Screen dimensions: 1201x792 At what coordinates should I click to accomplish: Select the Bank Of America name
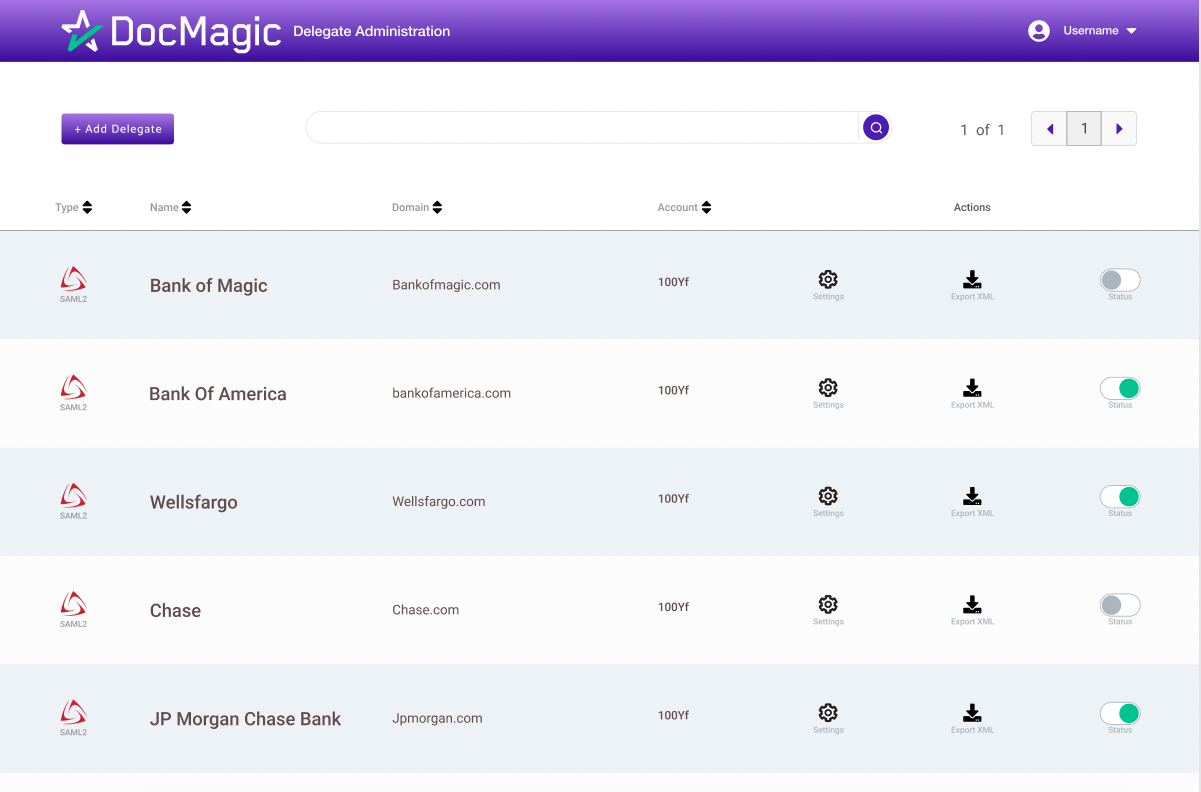[x=218, y=394]
